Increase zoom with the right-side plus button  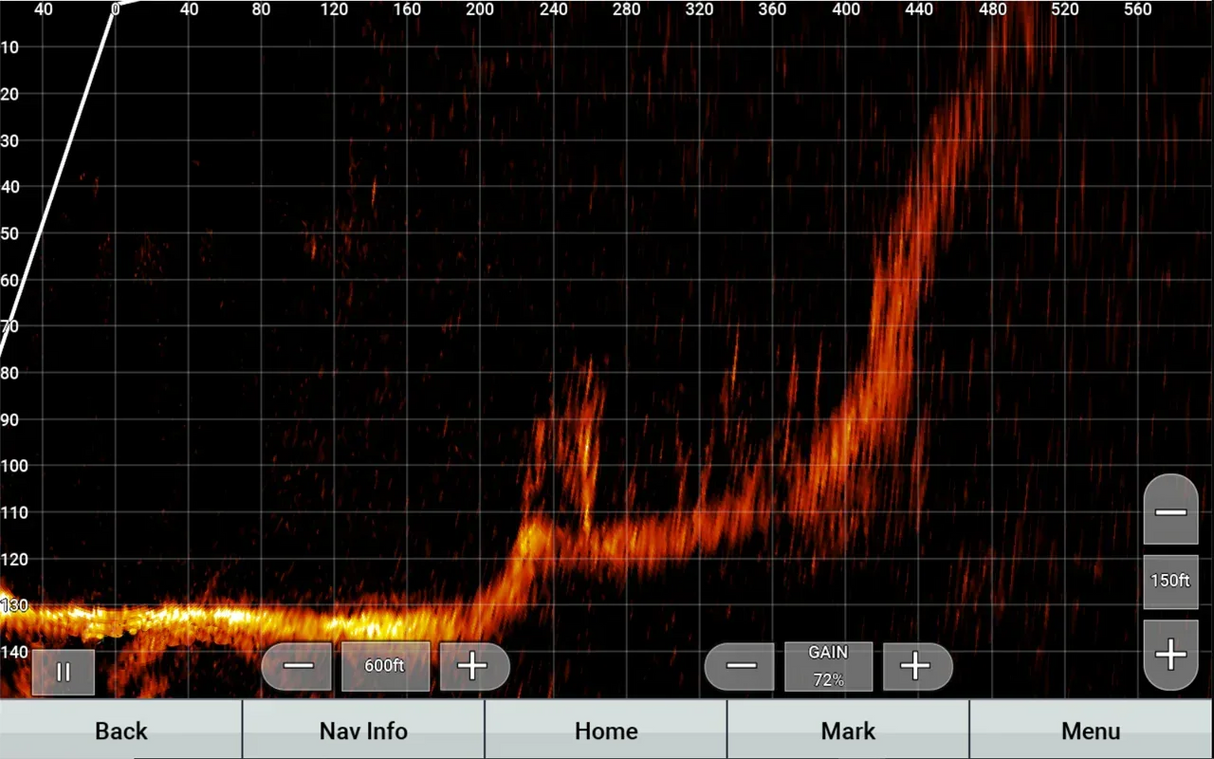(1170, 655)
